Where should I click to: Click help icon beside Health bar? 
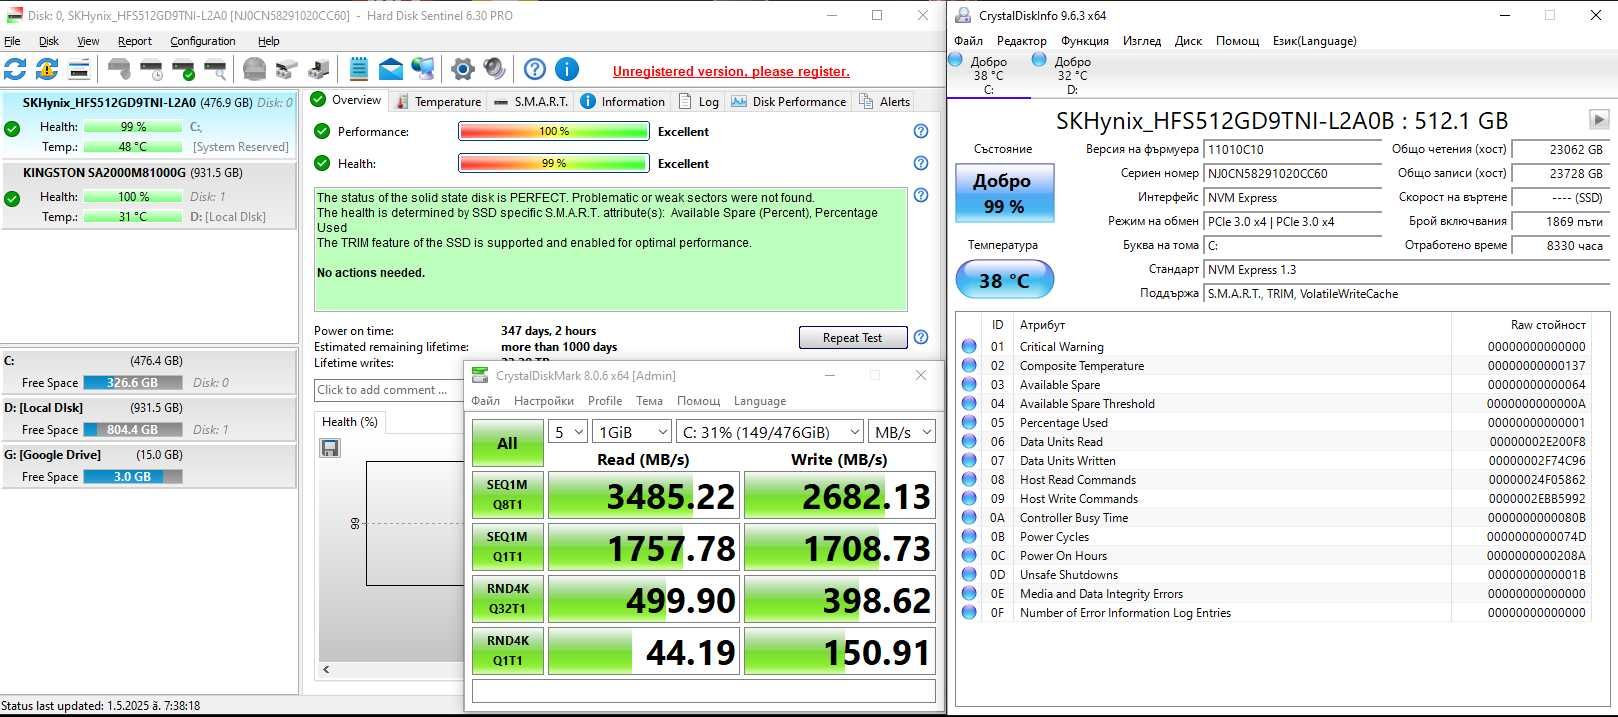pyautogui.click(x=921, y=163)
